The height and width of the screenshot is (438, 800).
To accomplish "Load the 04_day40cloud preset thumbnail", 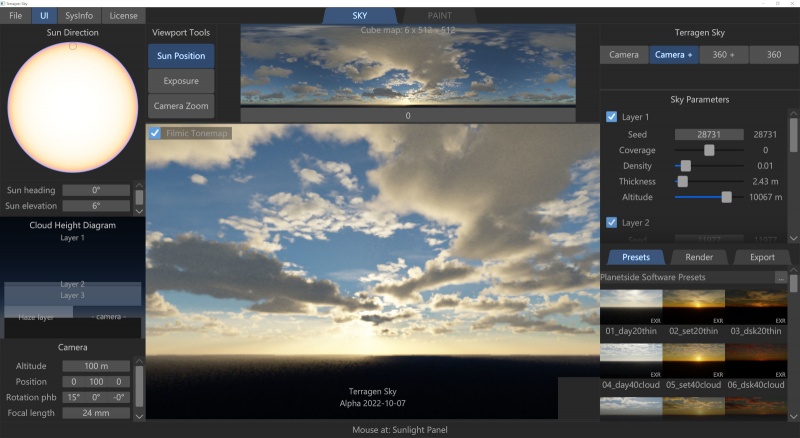I will pos(631,361).
